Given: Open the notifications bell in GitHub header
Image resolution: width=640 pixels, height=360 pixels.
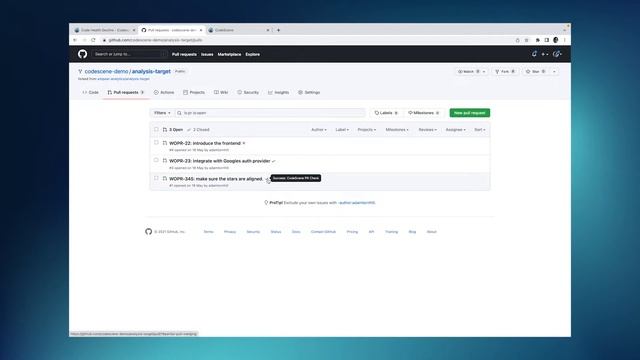Looking at the screenshot, I should pyautogui.click(x=534, y=54).
